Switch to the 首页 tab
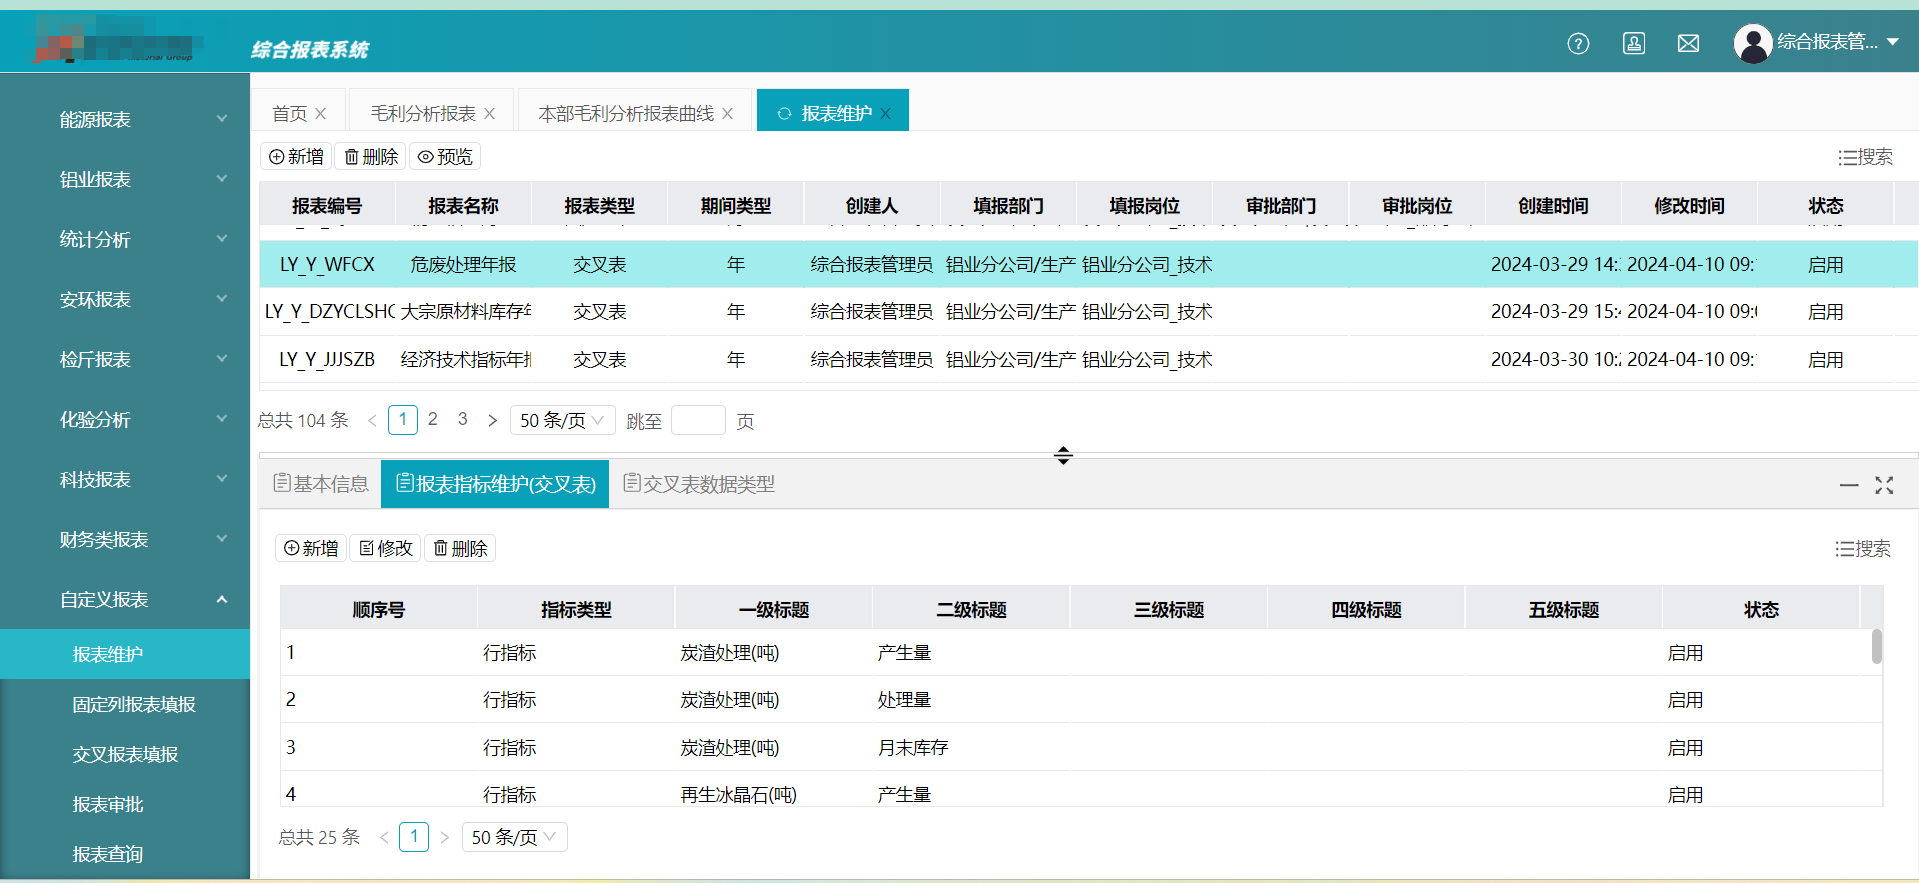 point(290,114)
